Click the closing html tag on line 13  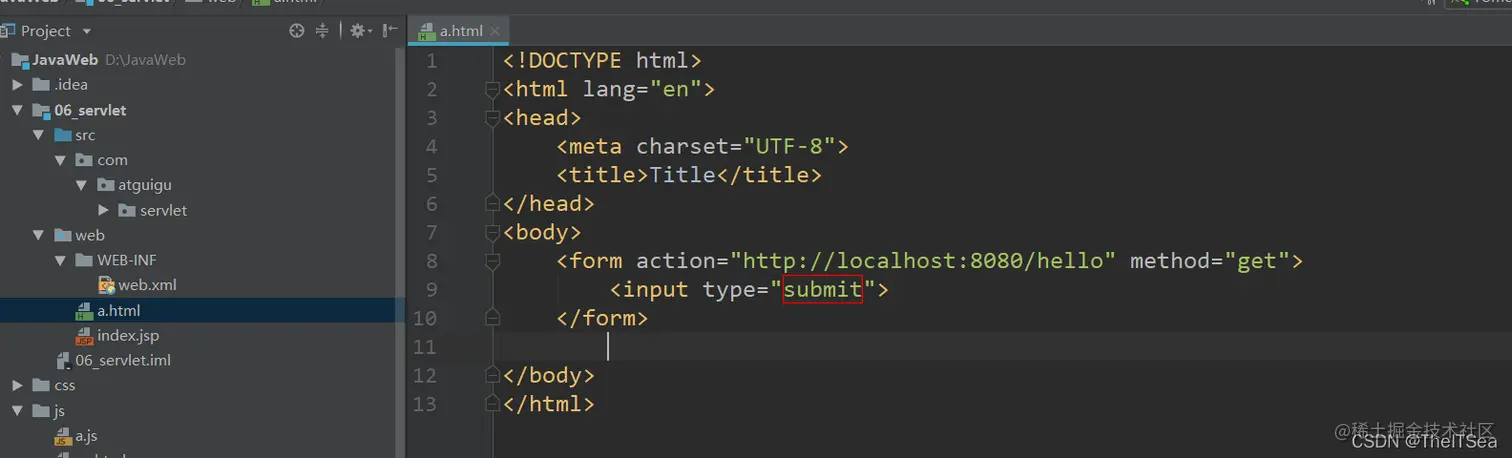click(x=549, y=405)
